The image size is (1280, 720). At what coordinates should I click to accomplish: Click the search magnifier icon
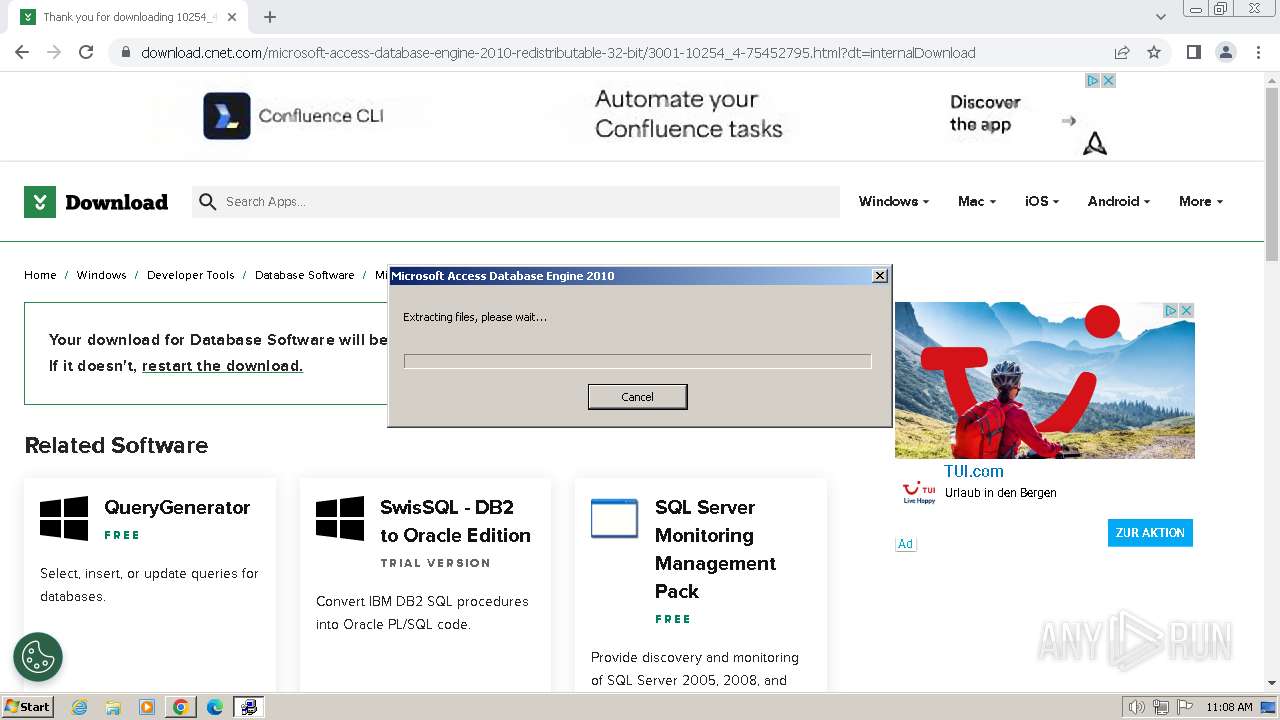click(207, 202)
